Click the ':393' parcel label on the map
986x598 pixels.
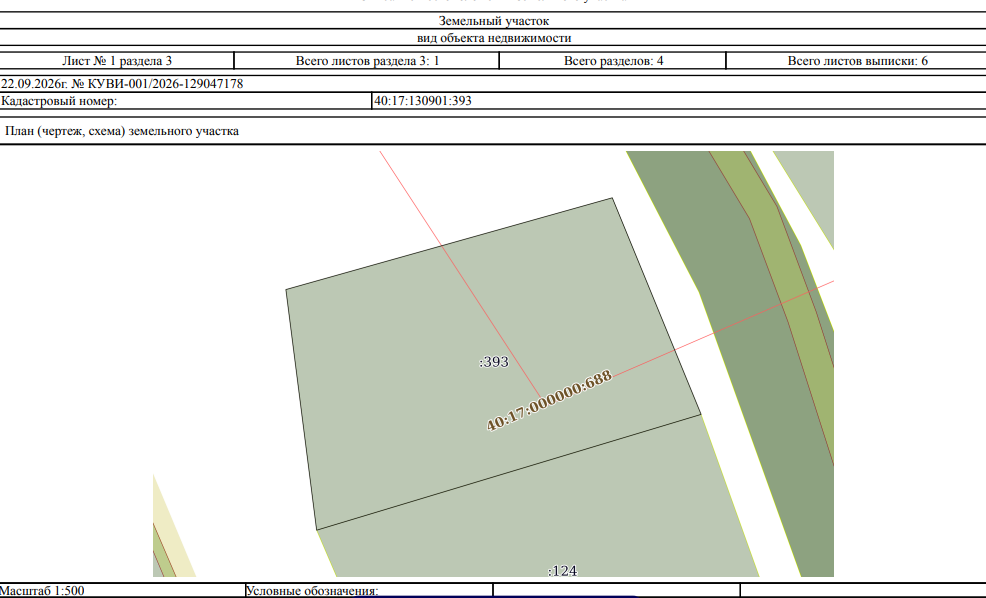(x=494, y=362)
